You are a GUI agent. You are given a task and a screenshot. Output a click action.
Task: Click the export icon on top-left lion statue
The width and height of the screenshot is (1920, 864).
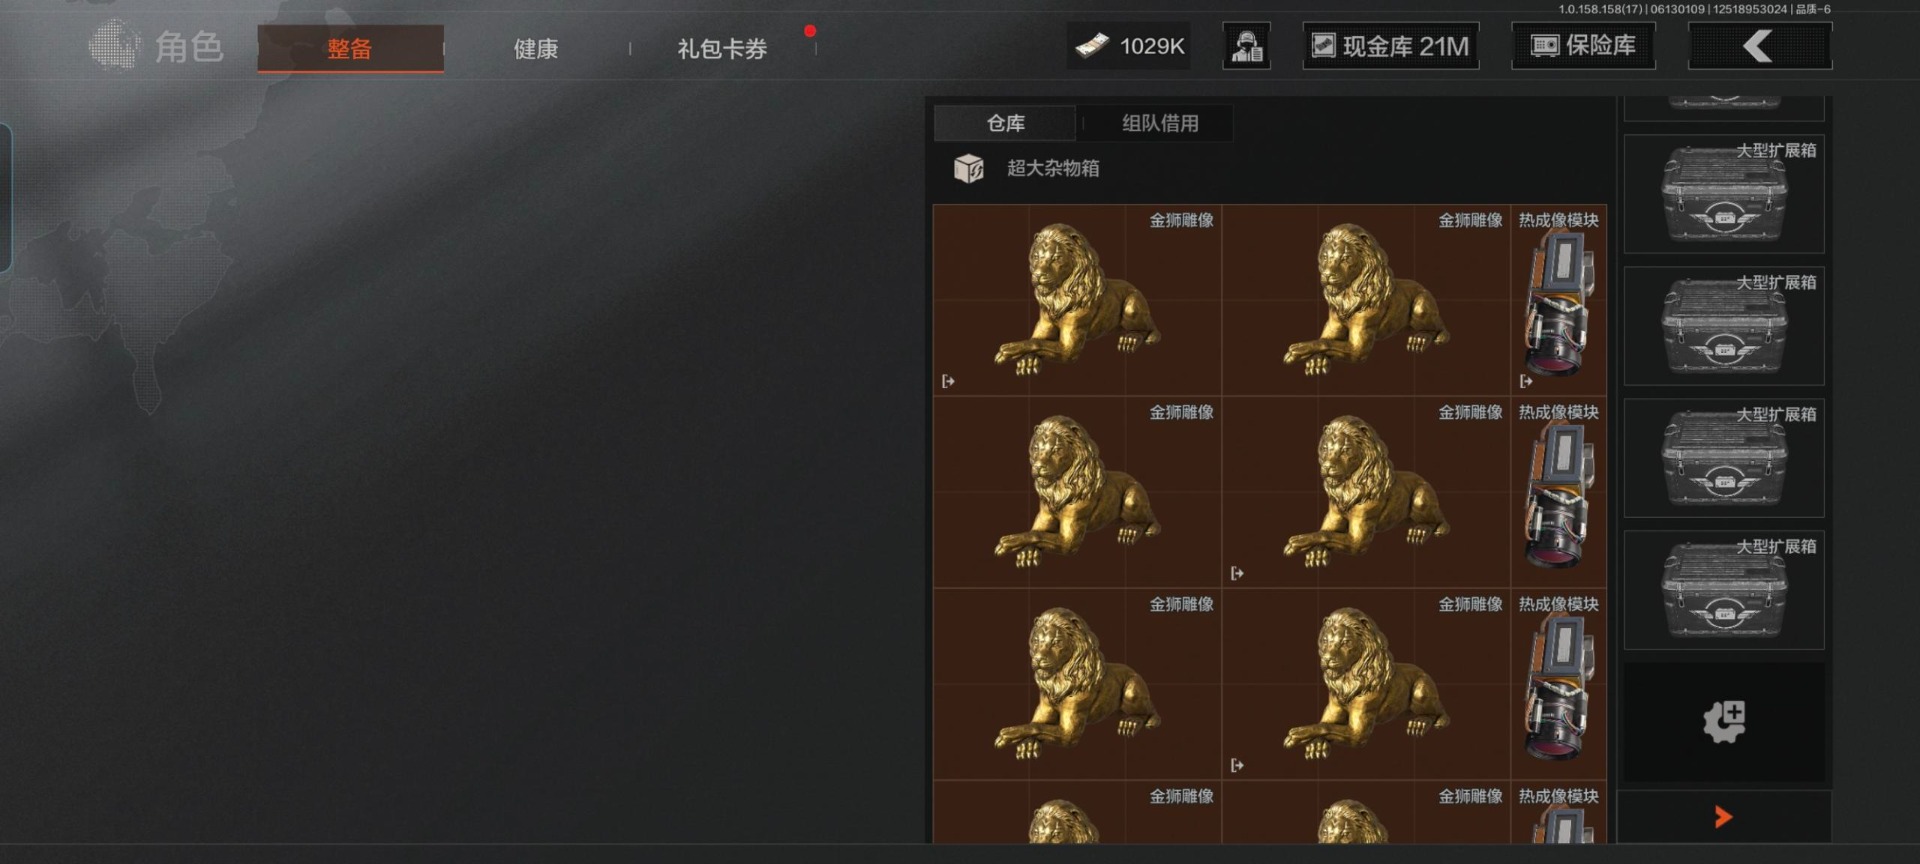coord(948,381)
